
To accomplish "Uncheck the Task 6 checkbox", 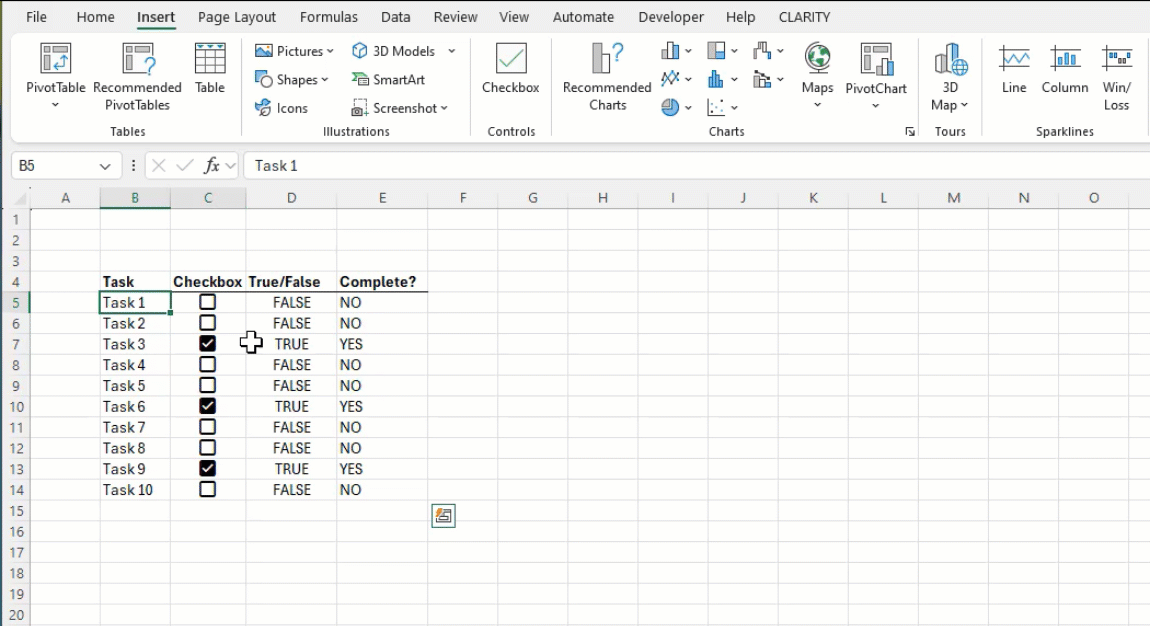I will pos(207,406).
